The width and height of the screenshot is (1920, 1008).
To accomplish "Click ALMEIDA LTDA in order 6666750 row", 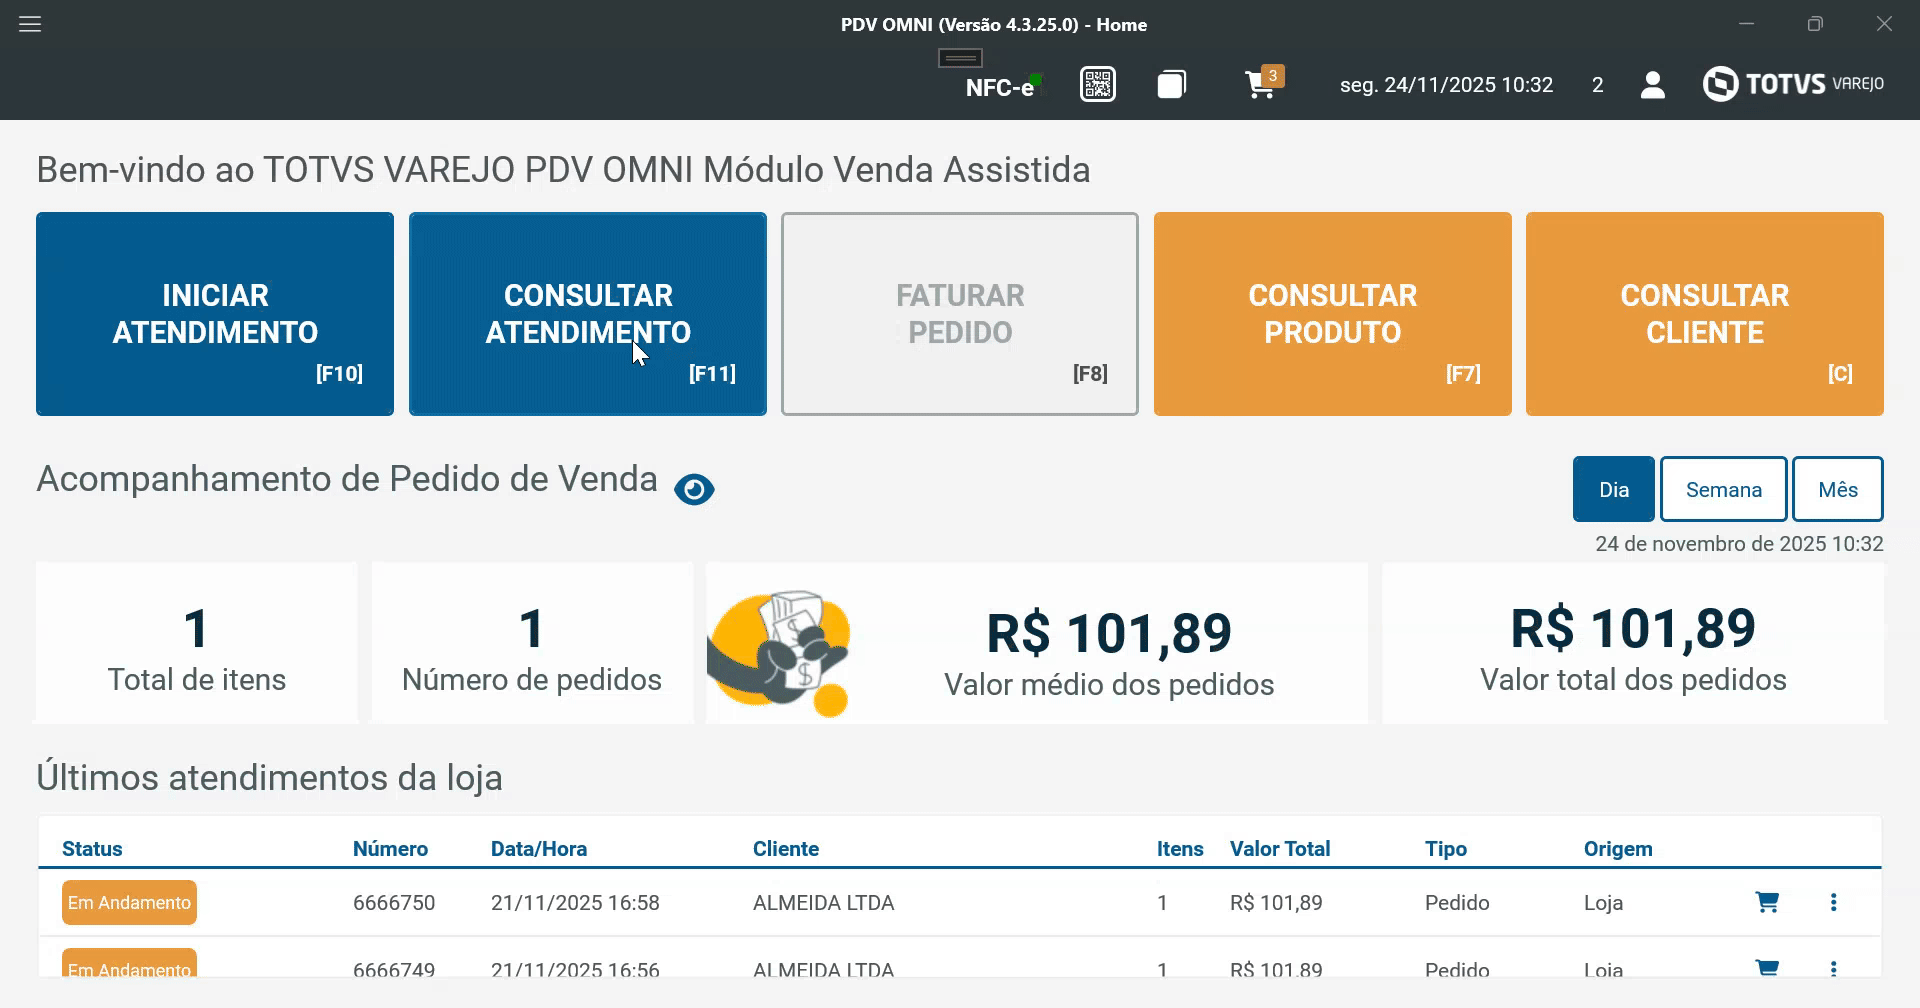I will (824, 903).
